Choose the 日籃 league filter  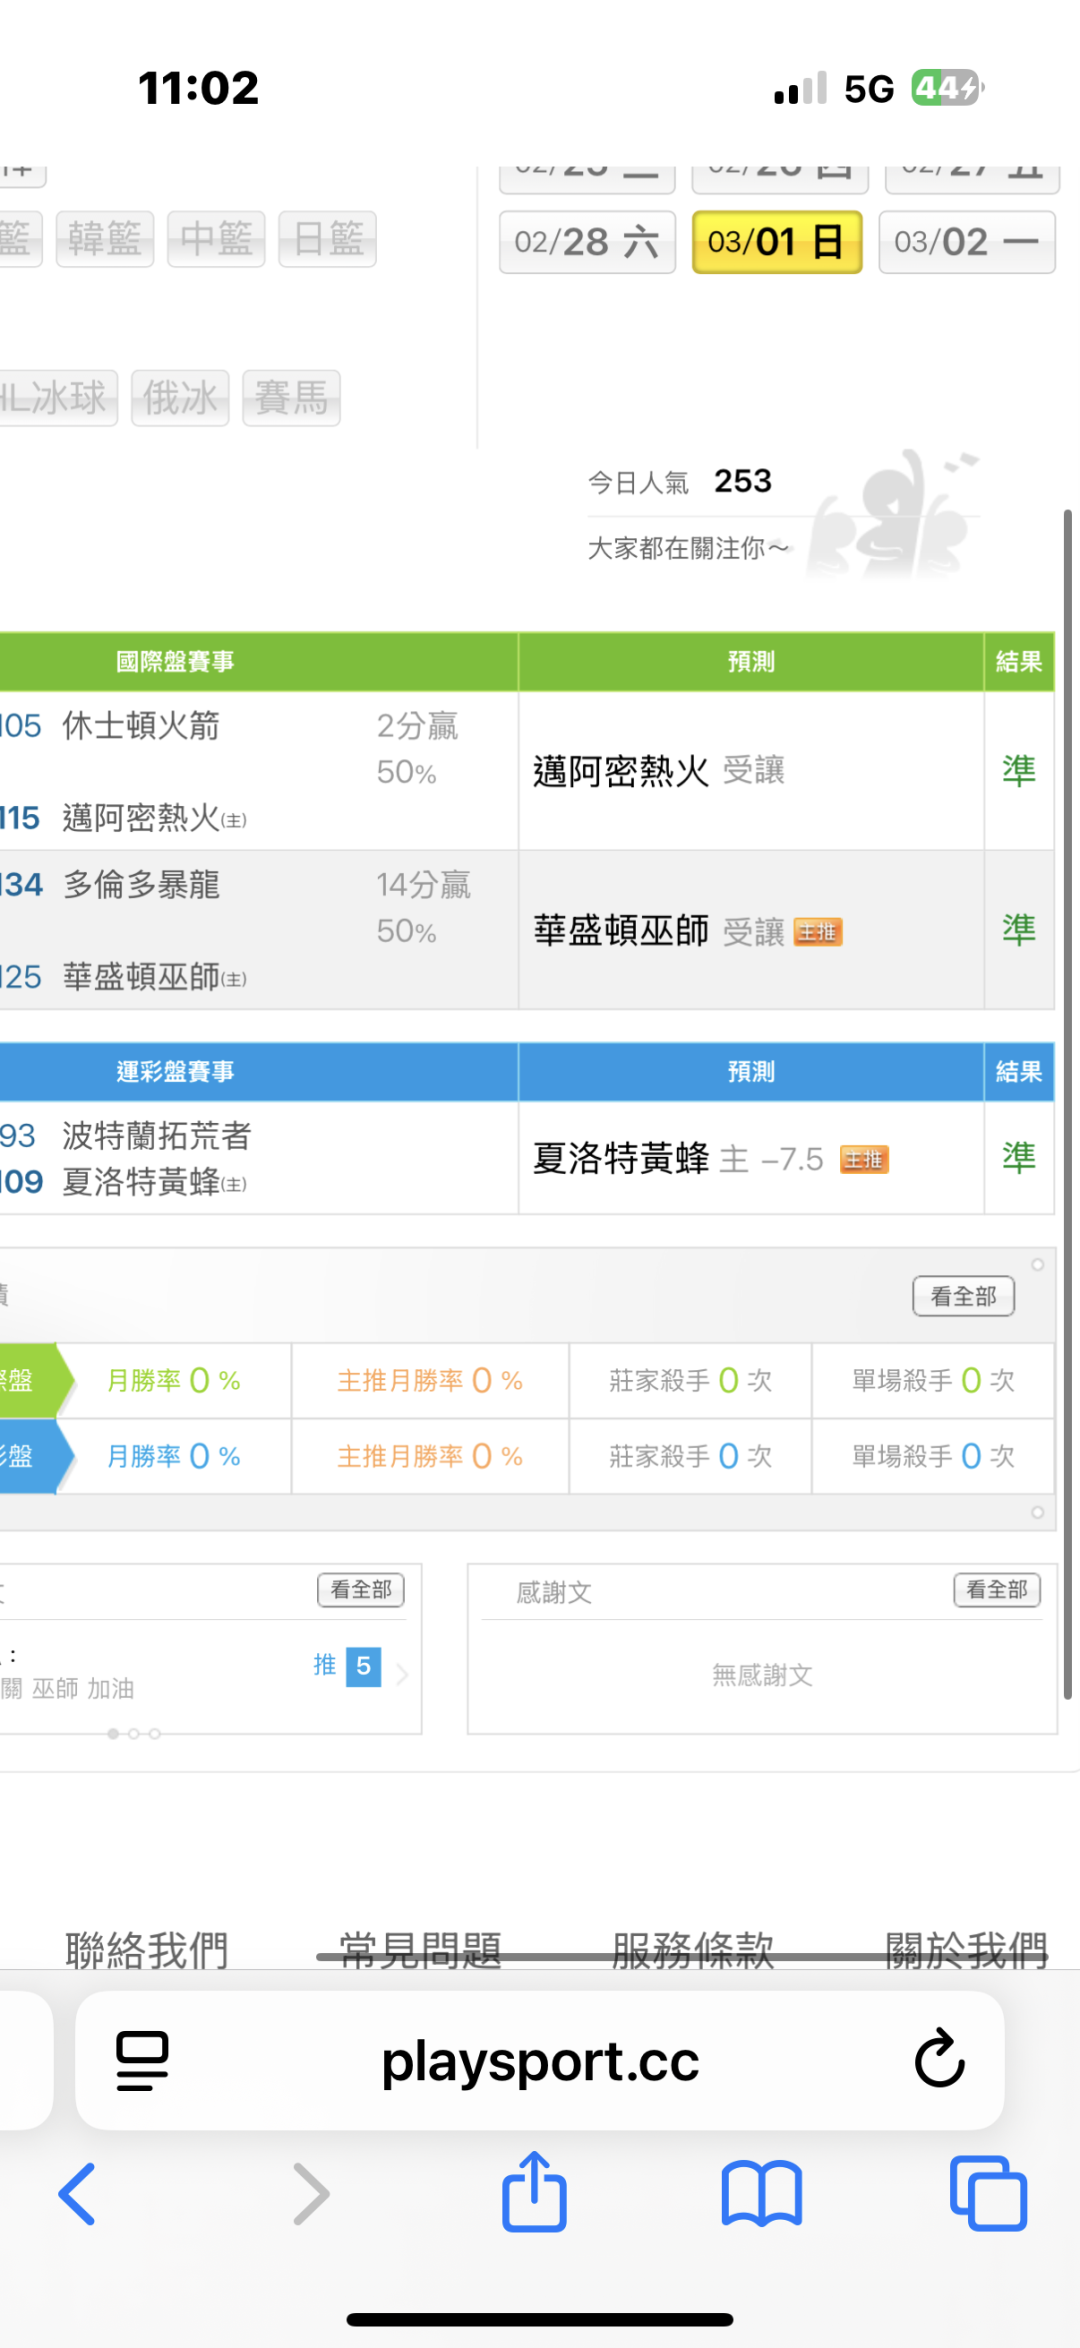[327, 239]
